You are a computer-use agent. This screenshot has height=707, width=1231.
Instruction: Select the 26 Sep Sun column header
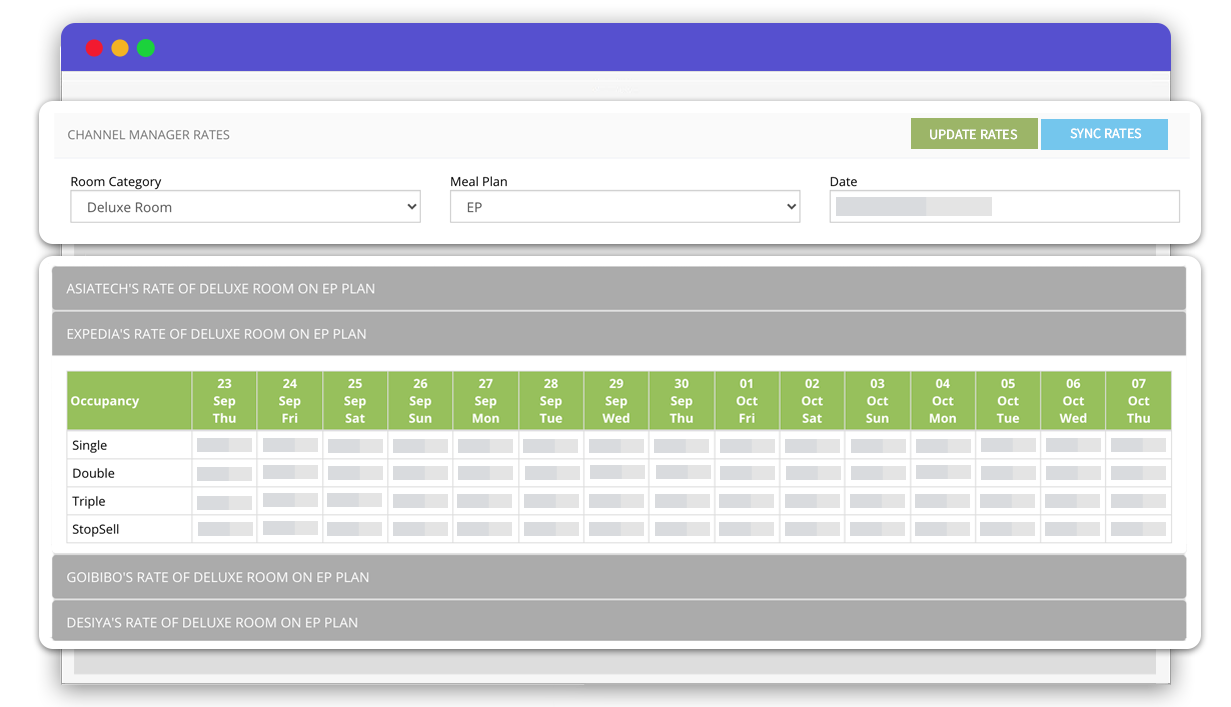(420, 401)
